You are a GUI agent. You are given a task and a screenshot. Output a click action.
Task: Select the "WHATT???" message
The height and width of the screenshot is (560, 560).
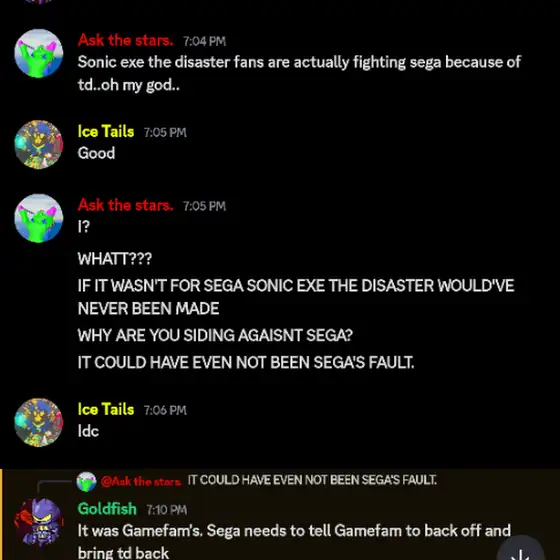point(115,259)
